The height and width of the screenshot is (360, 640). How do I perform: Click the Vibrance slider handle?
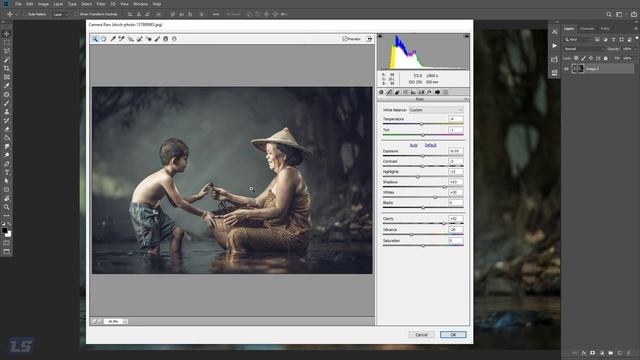click(x=411, y=235)
